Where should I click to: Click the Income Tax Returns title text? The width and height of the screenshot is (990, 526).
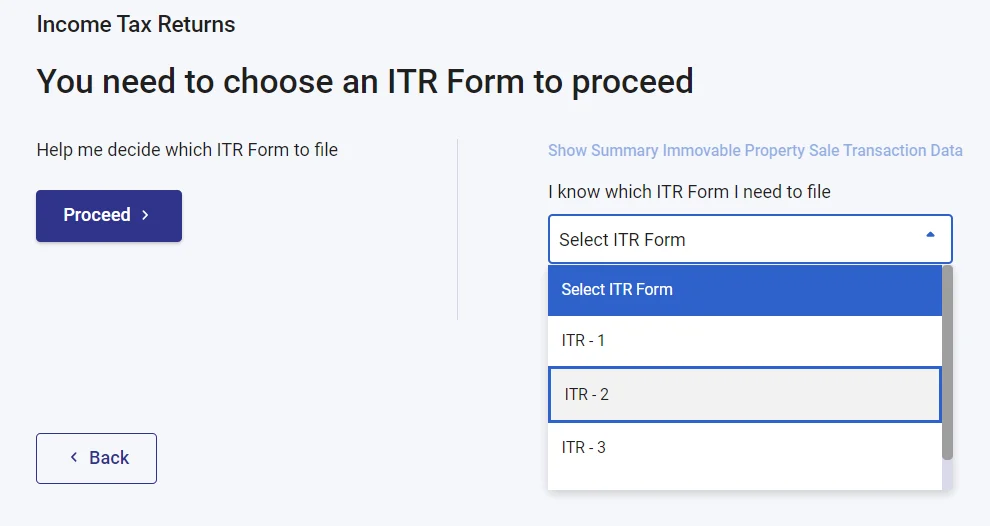coord(136,24)
